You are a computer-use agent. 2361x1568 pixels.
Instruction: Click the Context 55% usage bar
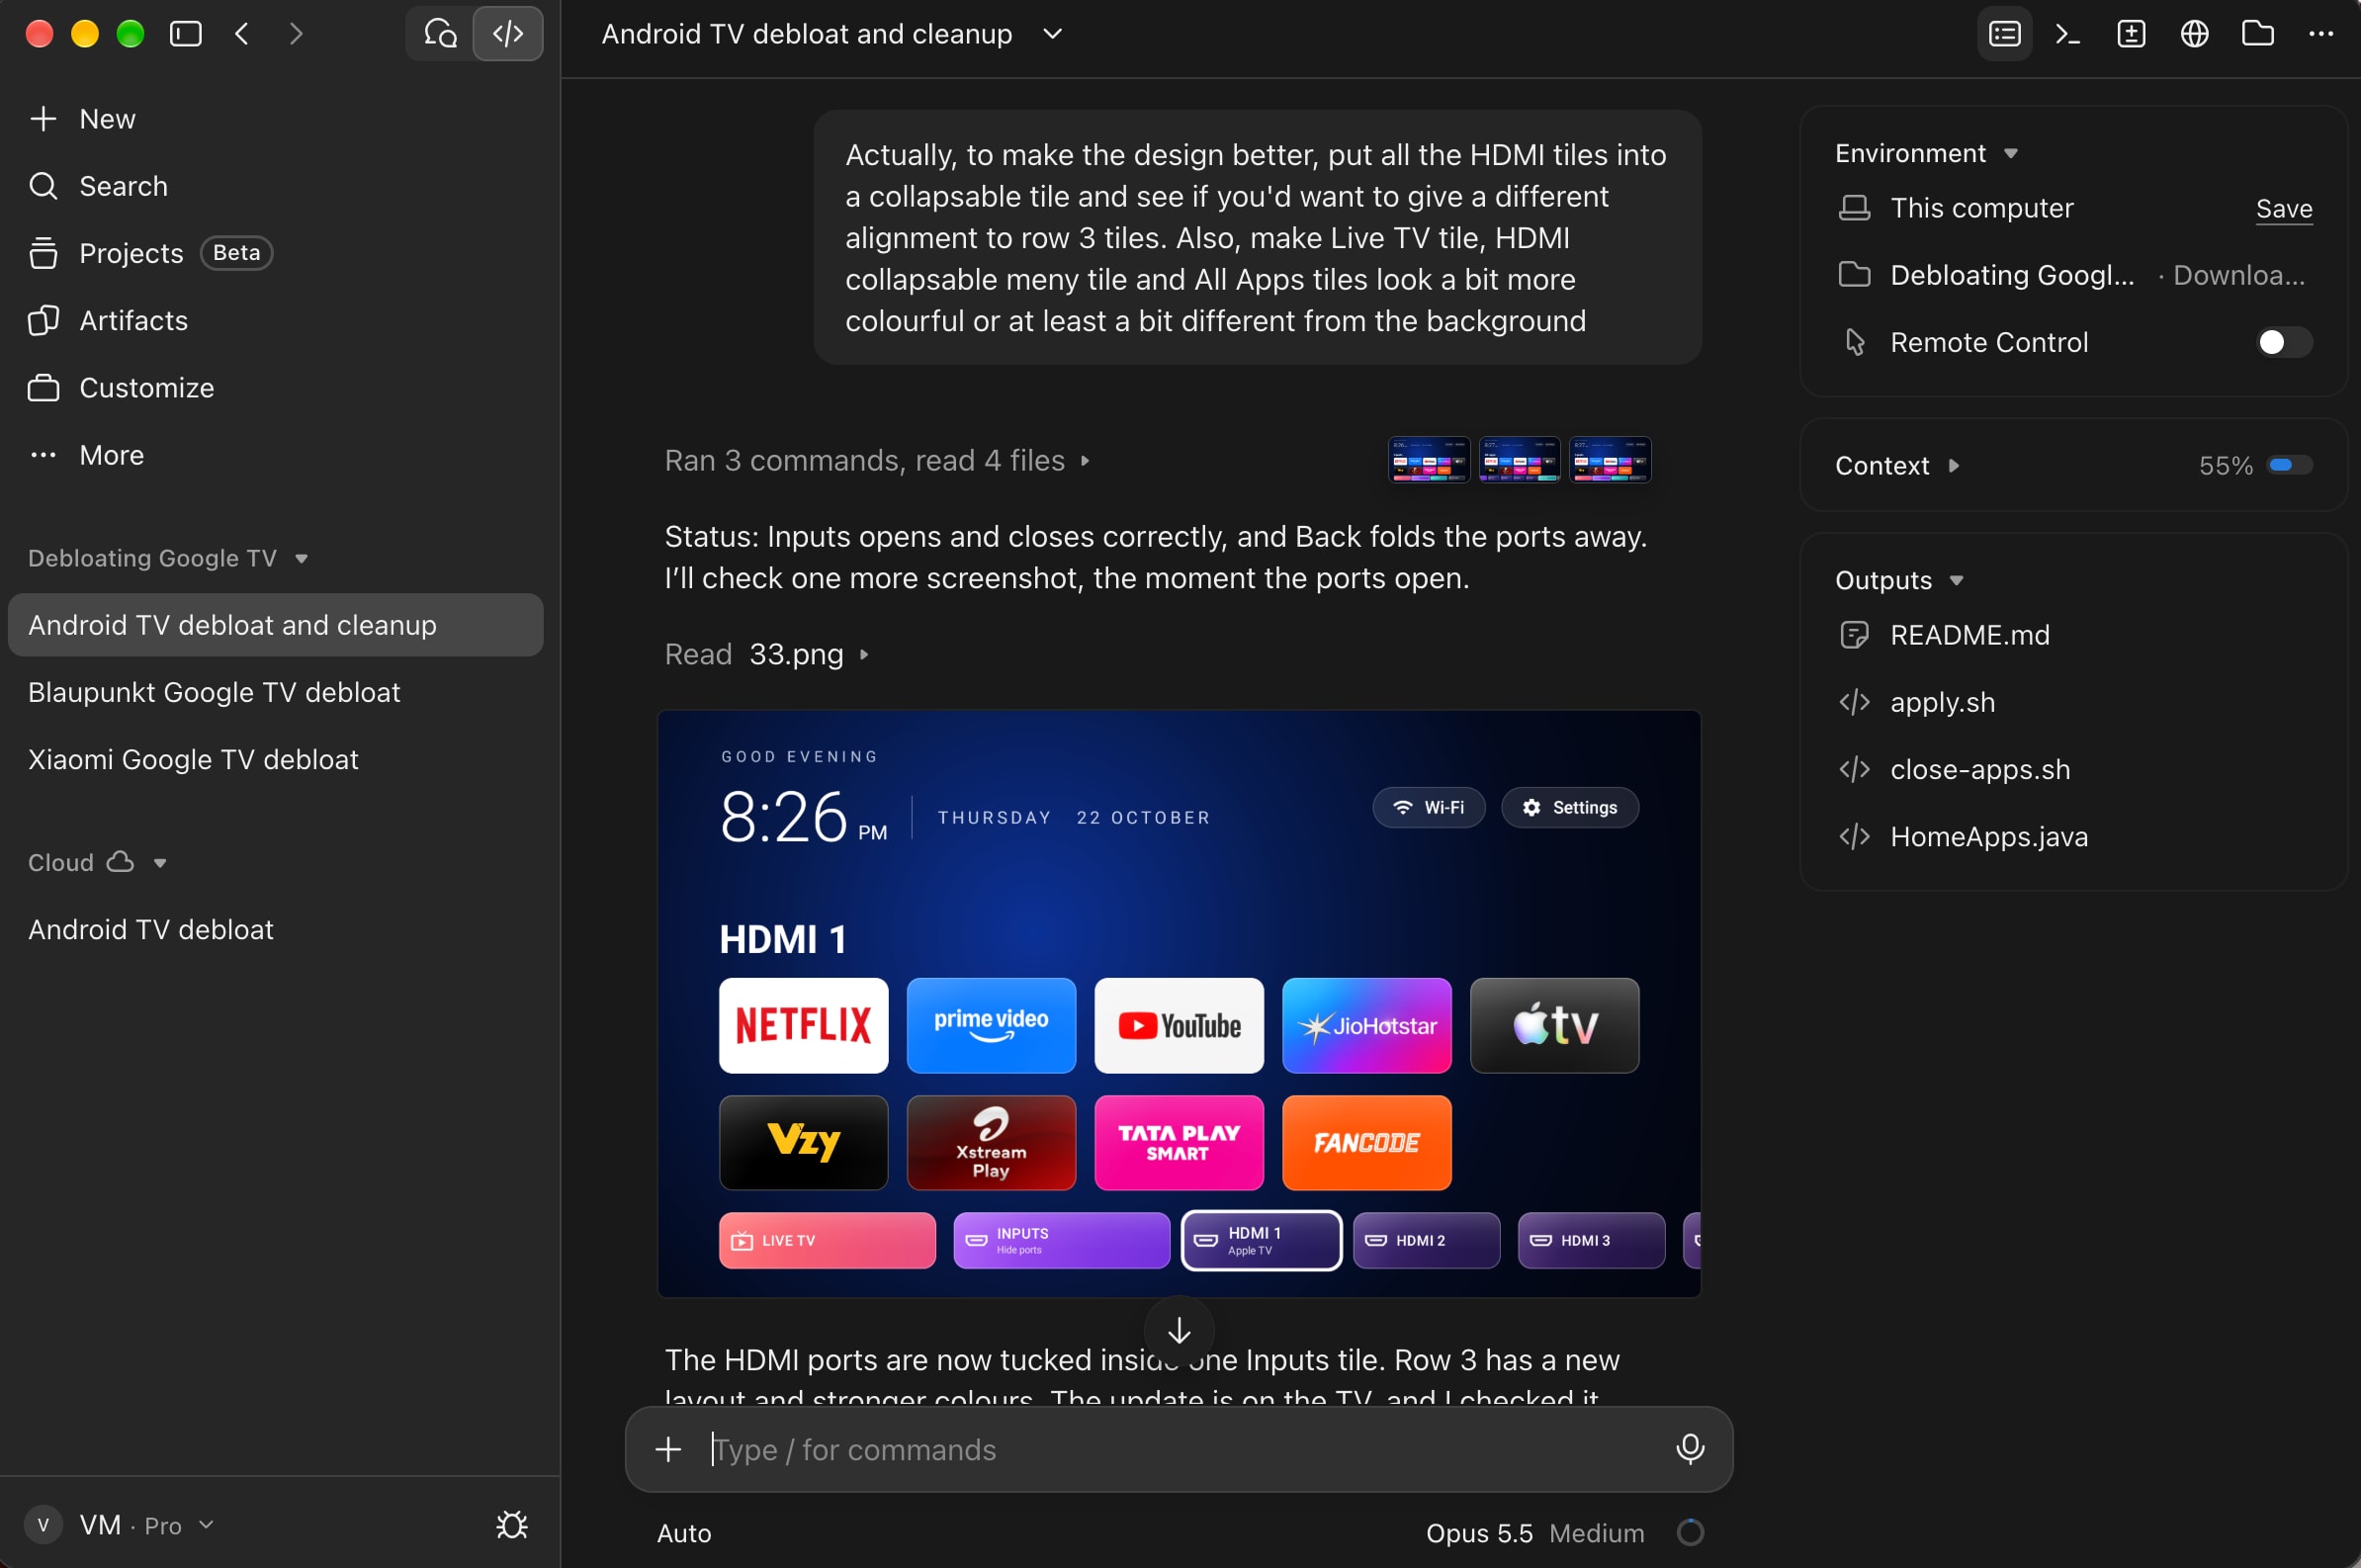2289,465
